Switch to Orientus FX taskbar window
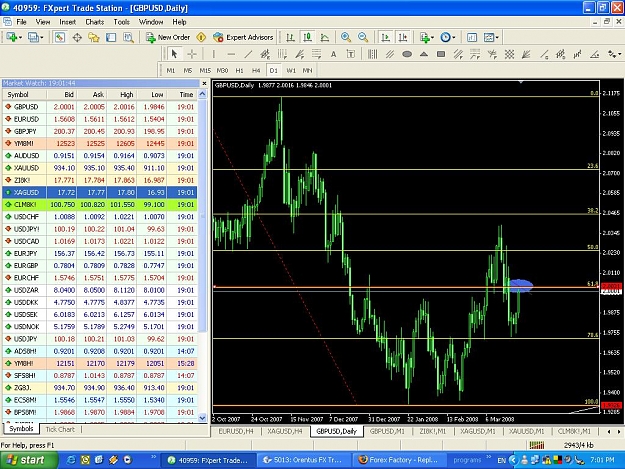Viewport: 625px width, 469px height. click(x=304, y=460)
